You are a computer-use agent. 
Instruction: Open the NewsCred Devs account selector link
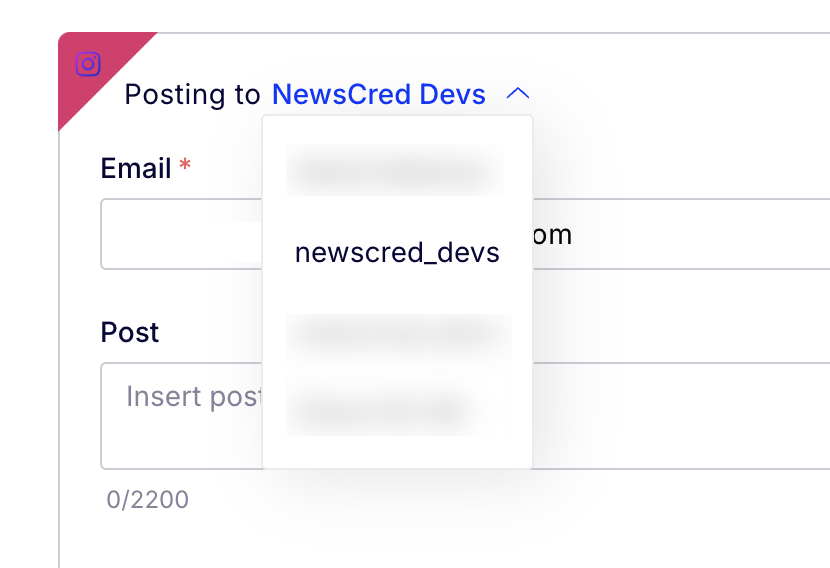pyautogui.click(x=378, y=94)
